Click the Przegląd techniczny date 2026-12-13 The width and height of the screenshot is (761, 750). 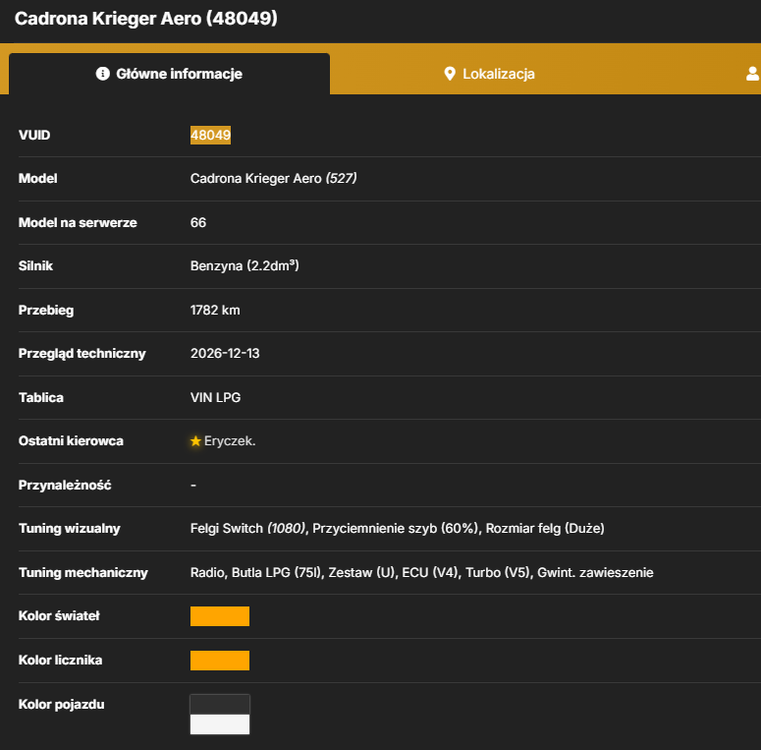[x=225, y=353]
